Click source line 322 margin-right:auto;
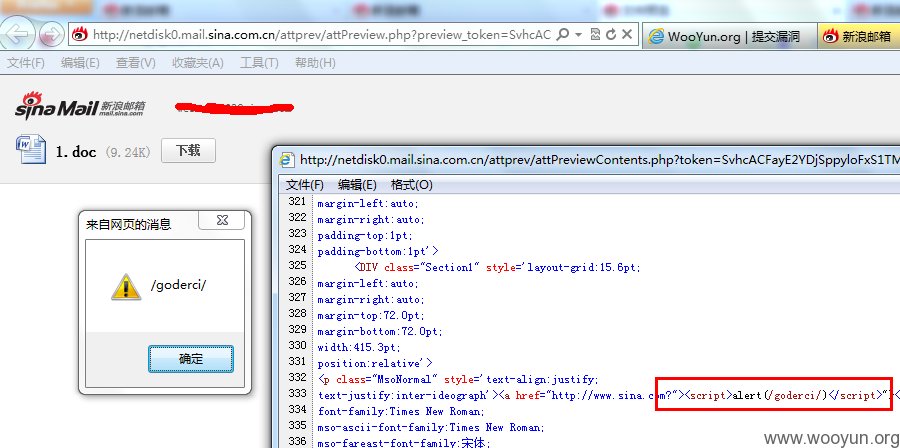The height and width of the screenshot is (448, 900). pyautogui.click(x=371, y=219)
